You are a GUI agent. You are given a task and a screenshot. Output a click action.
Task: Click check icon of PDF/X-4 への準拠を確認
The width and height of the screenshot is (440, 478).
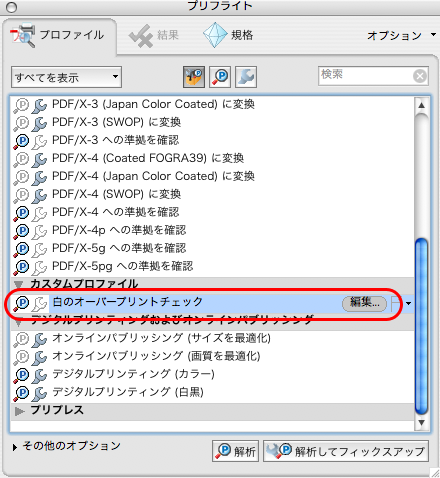[21, 213]
